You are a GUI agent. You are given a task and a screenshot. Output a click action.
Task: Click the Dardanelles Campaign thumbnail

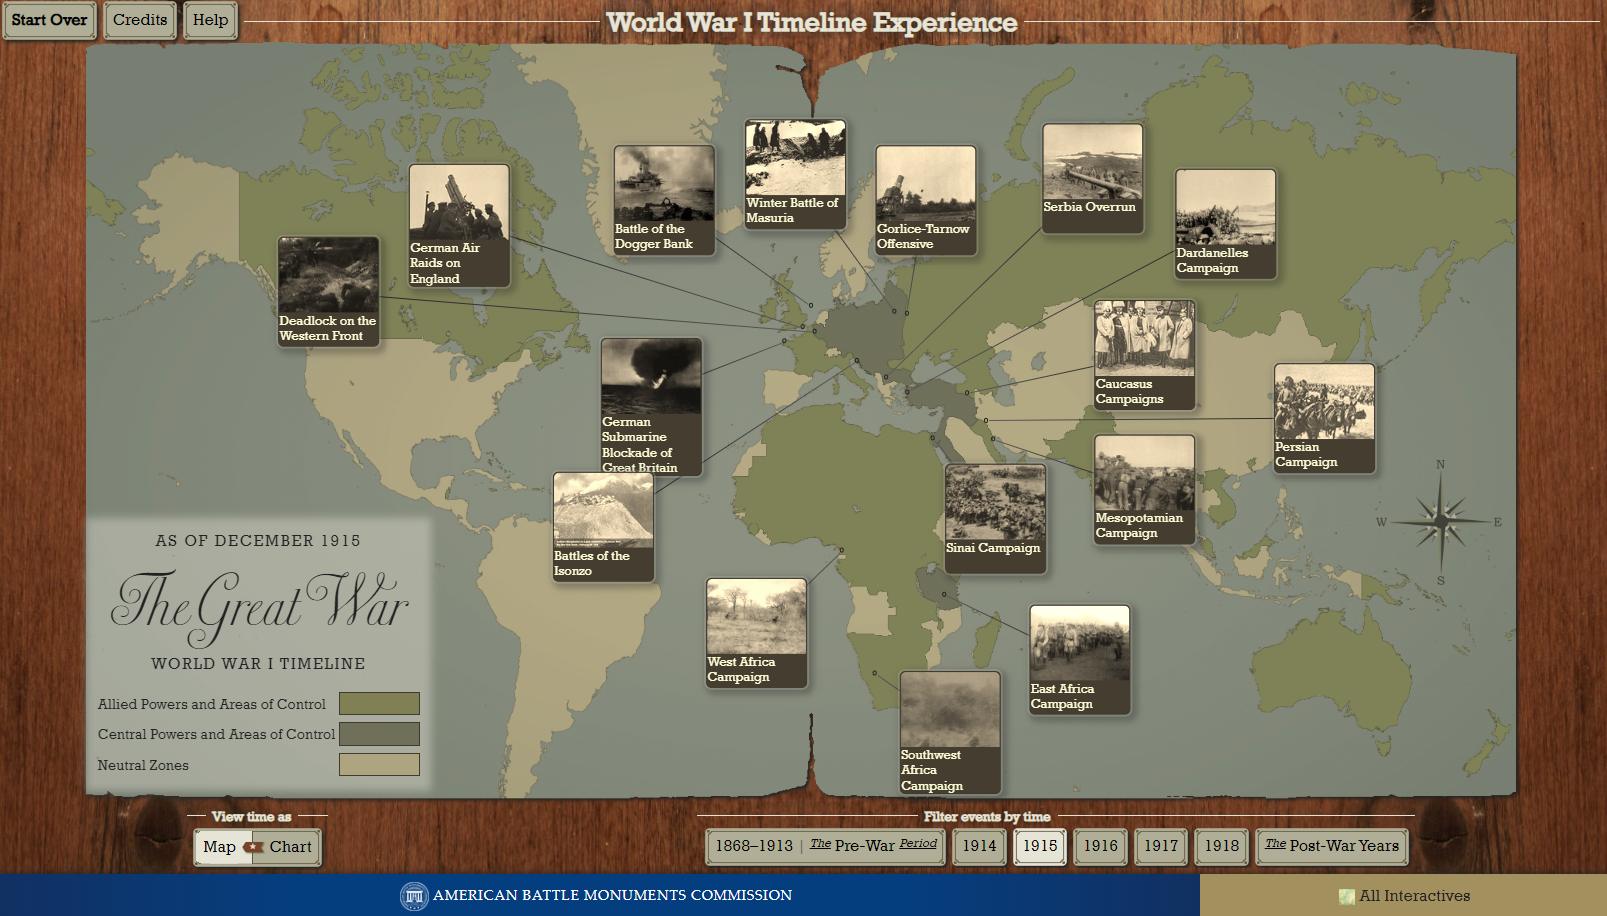tap(1225, 224)
